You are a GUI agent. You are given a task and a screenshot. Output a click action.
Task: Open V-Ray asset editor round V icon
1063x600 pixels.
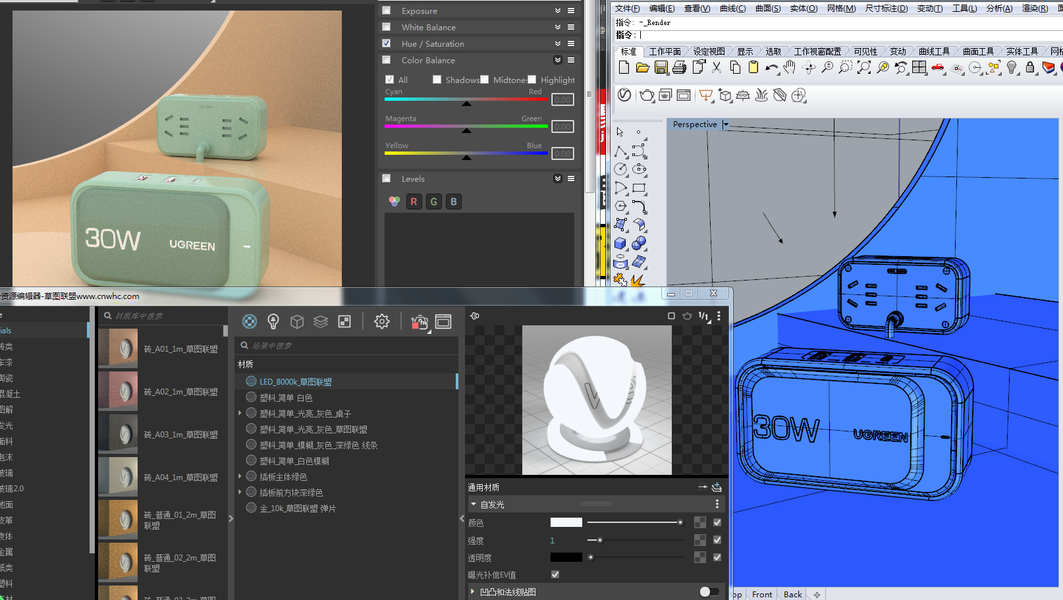click(624, 95)
